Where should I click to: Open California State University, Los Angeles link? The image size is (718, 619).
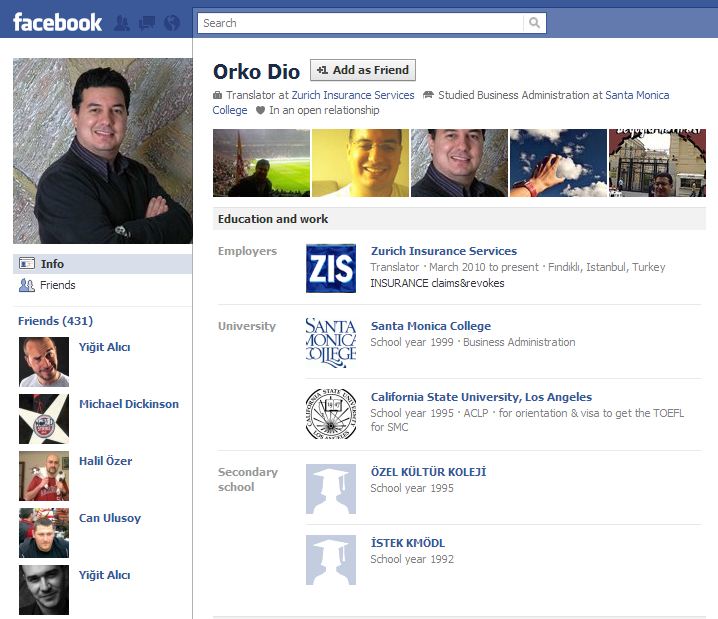(x=481, y=397)
